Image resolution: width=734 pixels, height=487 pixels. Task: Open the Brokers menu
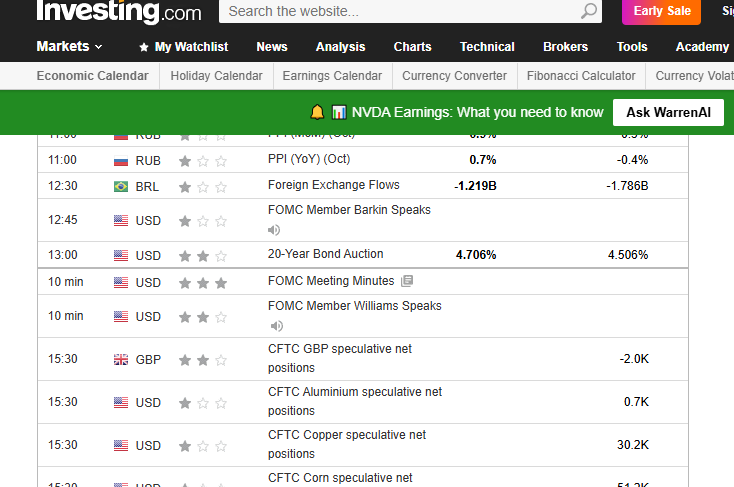pyautogui.click(x=565, y=47)
